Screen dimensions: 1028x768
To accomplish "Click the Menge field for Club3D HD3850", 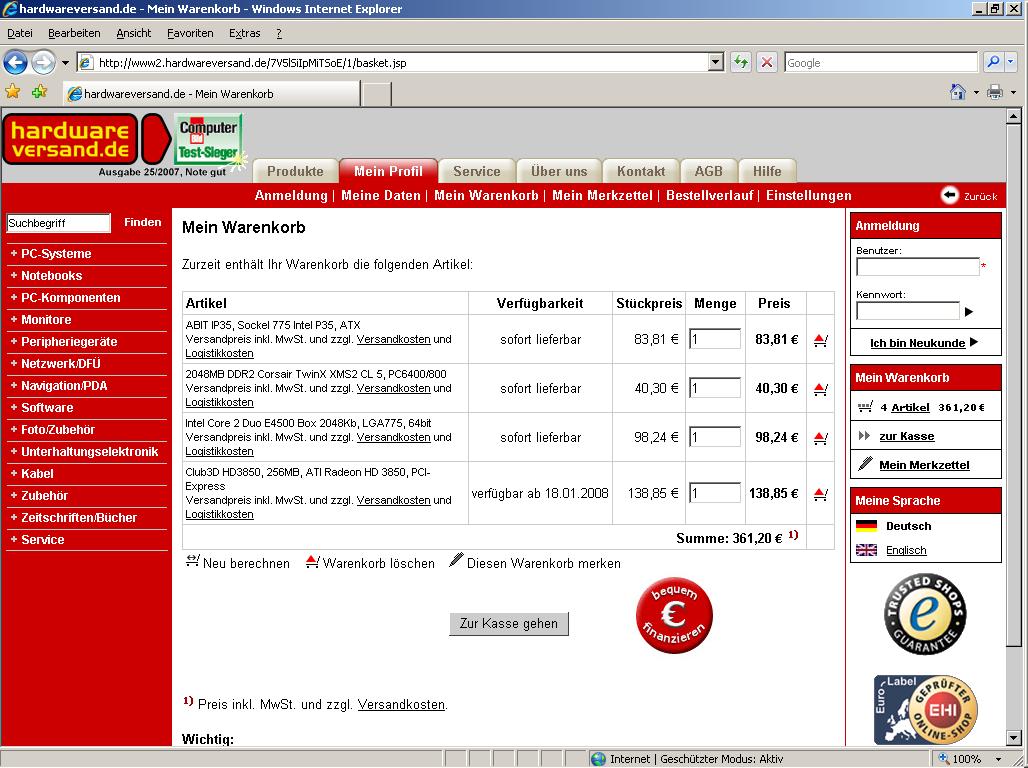I will [x=715, y=493].
